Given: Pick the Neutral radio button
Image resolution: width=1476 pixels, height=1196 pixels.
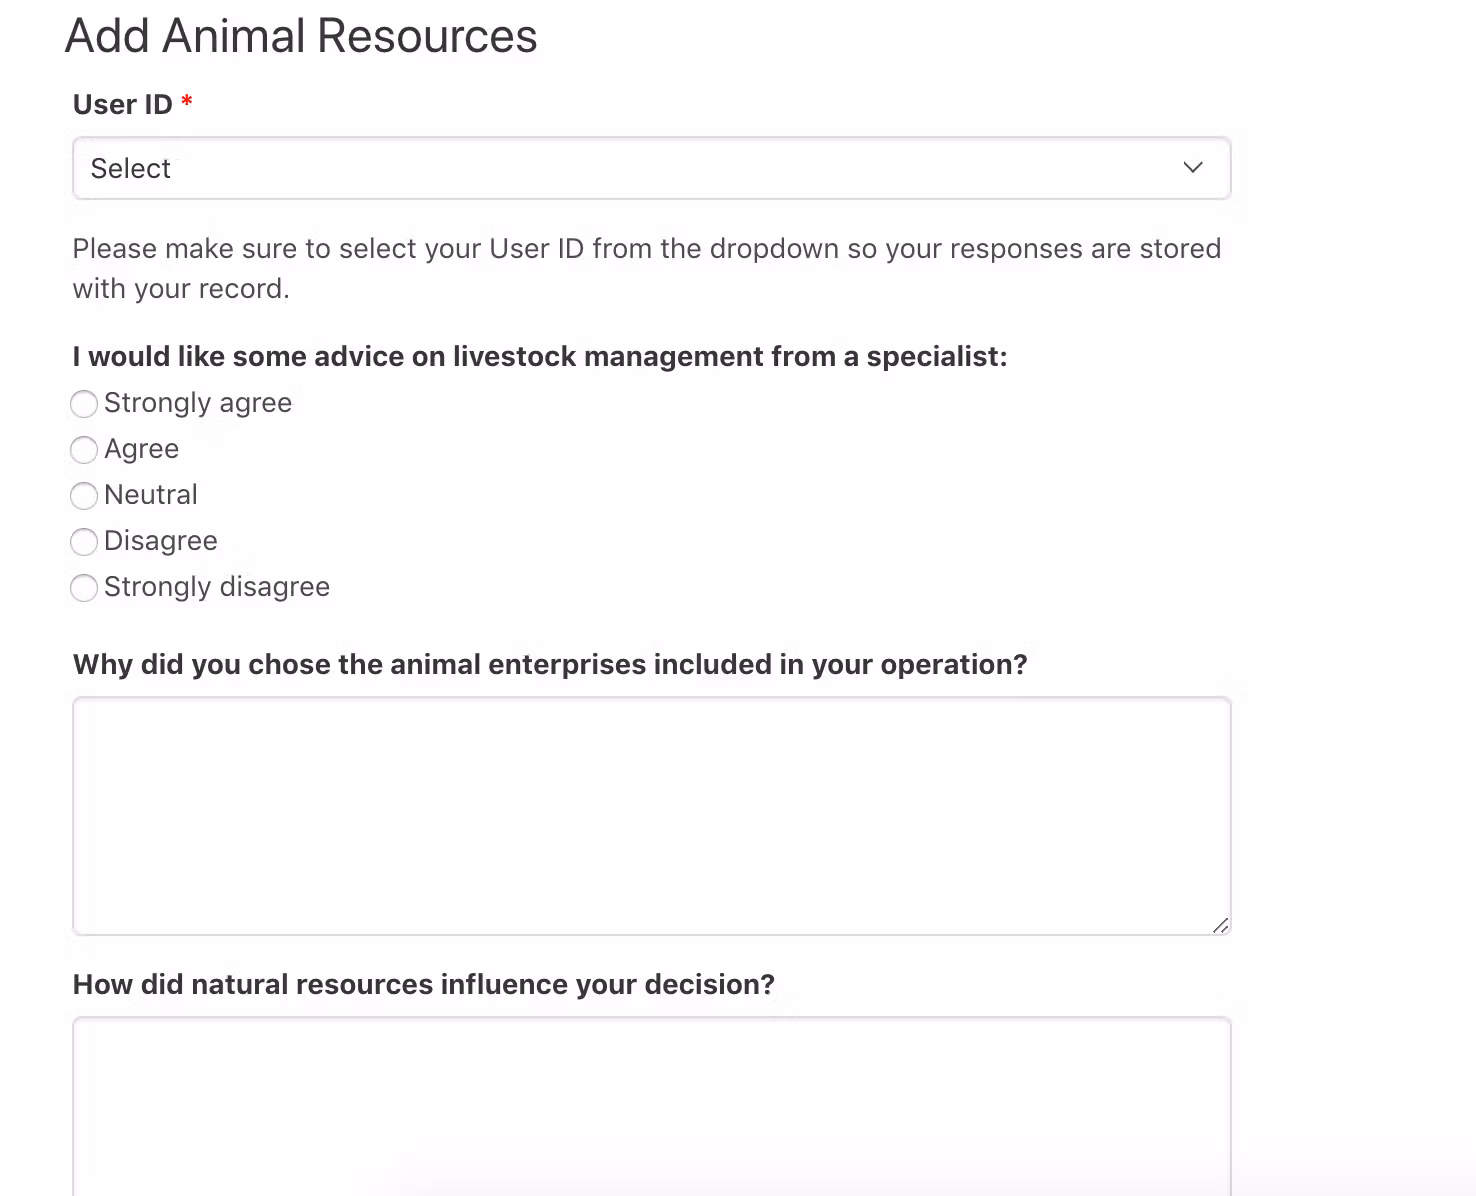Looking at the screenshot, I should point(84,496).
